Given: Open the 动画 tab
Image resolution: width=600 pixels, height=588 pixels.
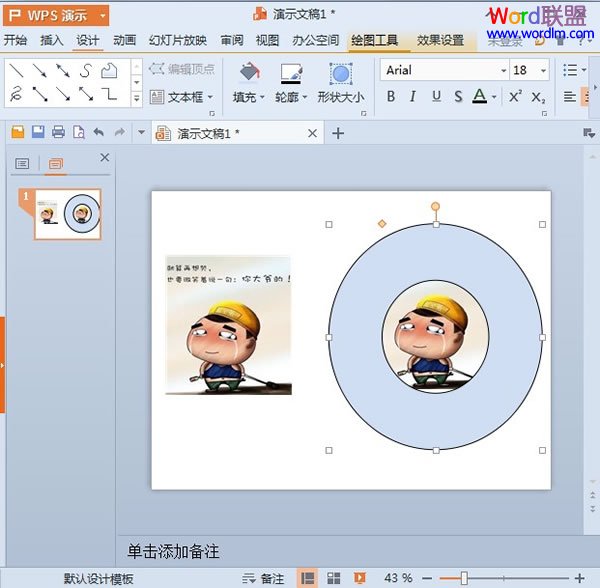Looking at the screenshot, I should point(124,40).
